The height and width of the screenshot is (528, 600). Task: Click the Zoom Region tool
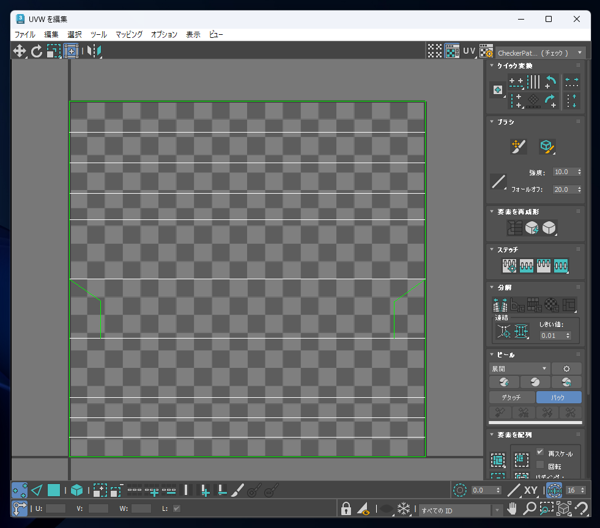pyautogui.click(x=547, y=509)
